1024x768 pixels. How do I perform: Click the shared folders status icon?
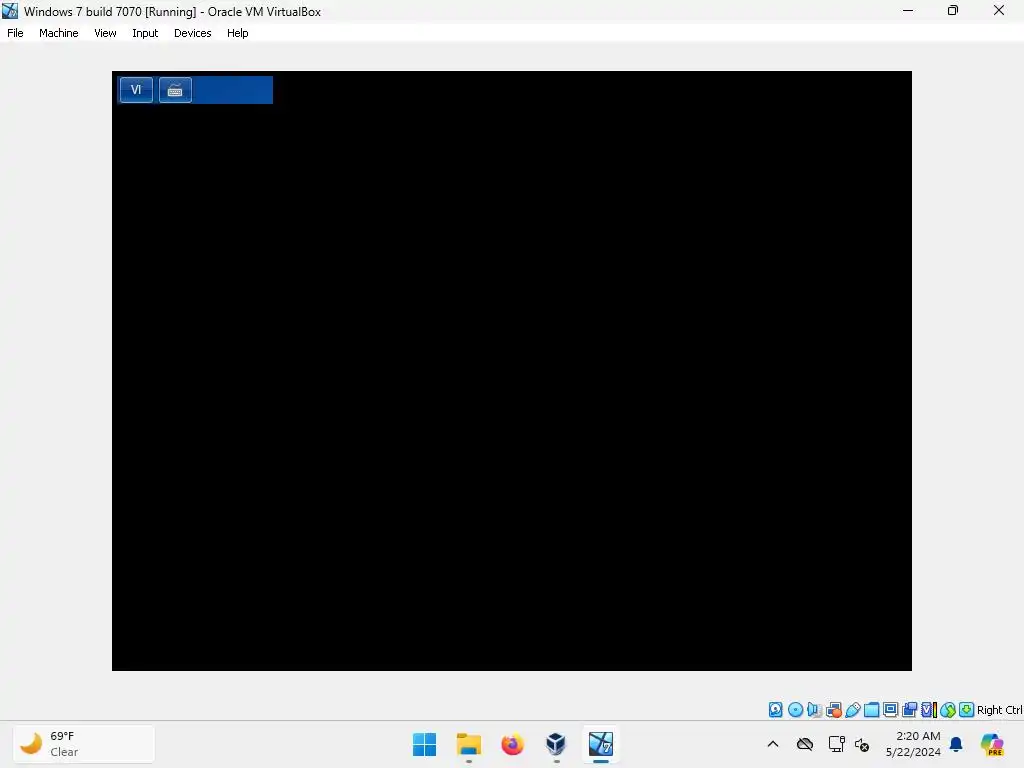coord(871,710)
